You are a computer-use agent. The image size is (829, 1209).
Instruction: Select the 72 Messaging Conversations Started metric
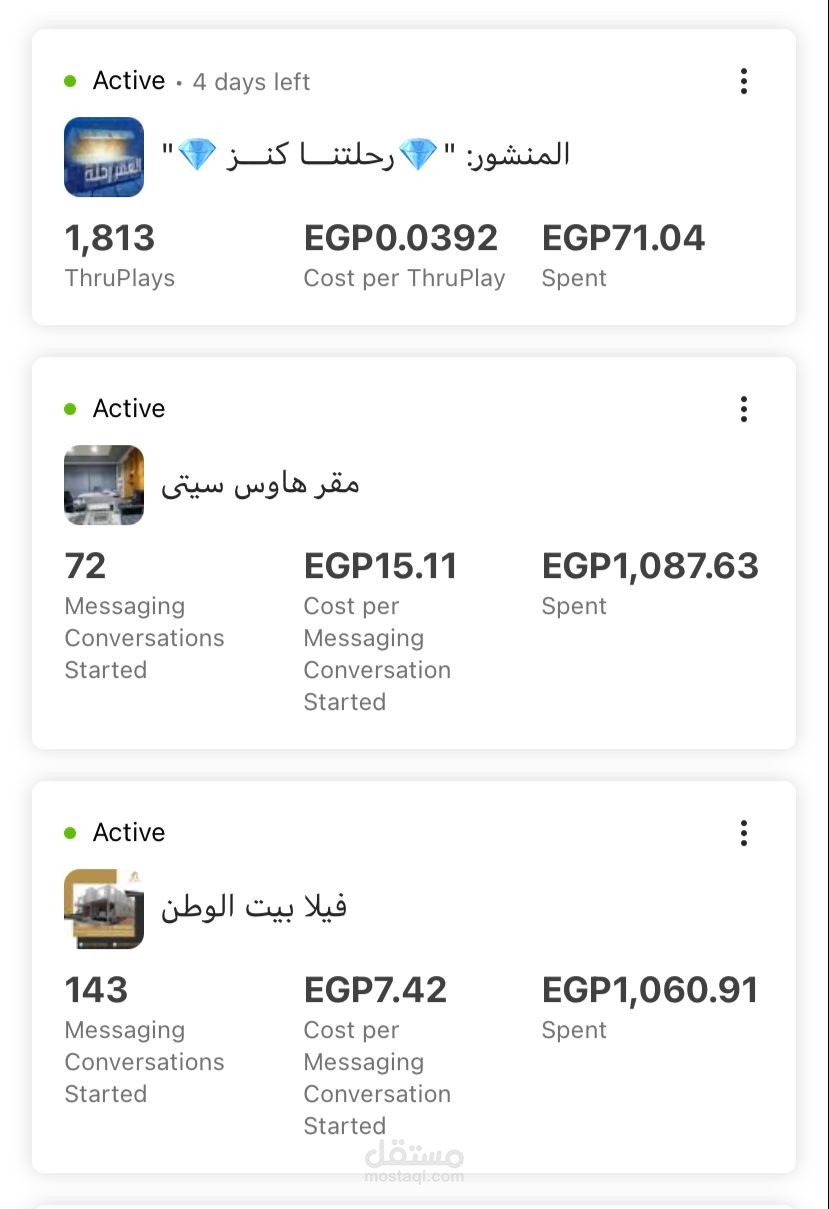pos(144,615)
